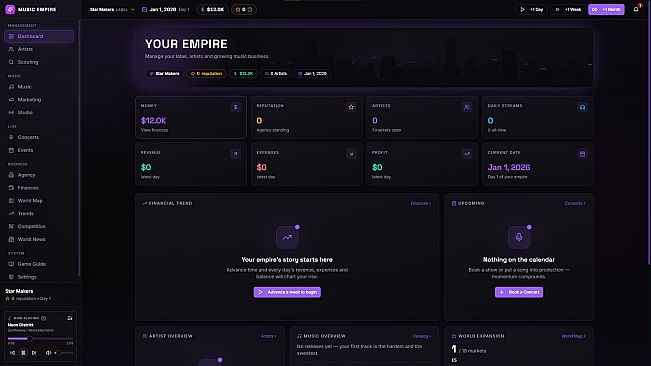Advance time by +1 Day
Viewport: 651px width, 366px height.
[x=531, y=9]
